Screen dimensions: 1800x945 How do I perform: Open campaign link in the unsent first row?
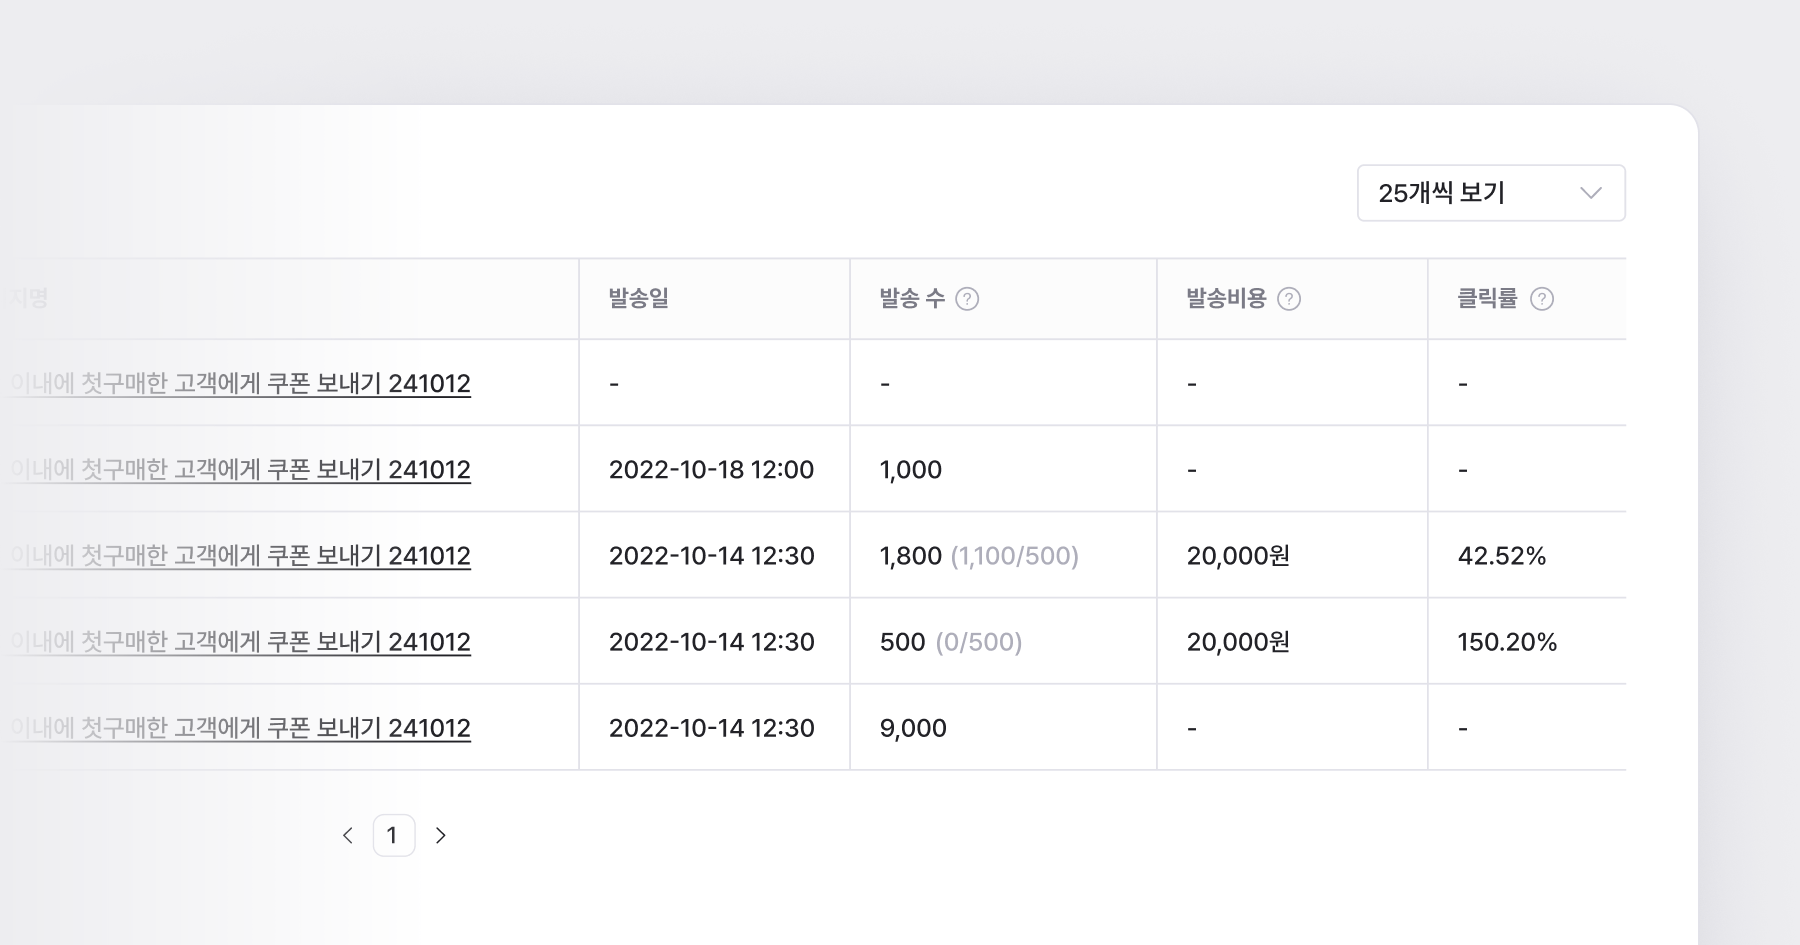(240, 384)
